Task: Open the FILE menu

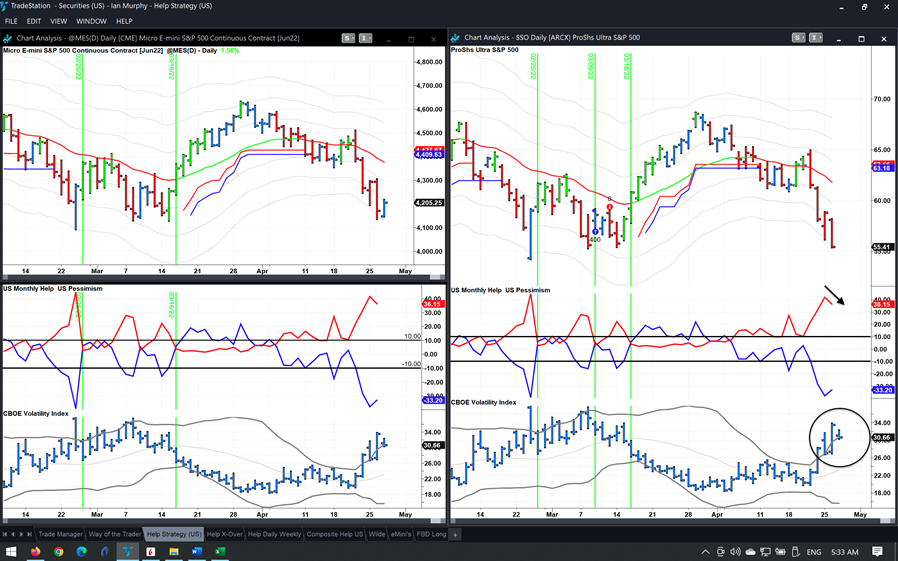Action: pos(11,21)
